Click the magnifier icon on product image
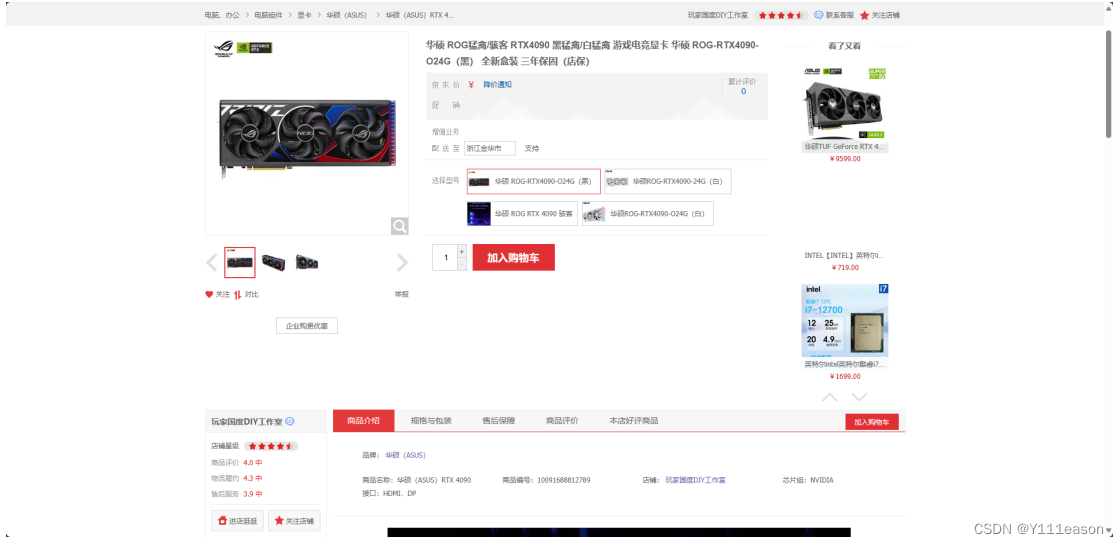The width and height of the screenshot is (1119, 544). pyautogui.click(x=400, y=226)
